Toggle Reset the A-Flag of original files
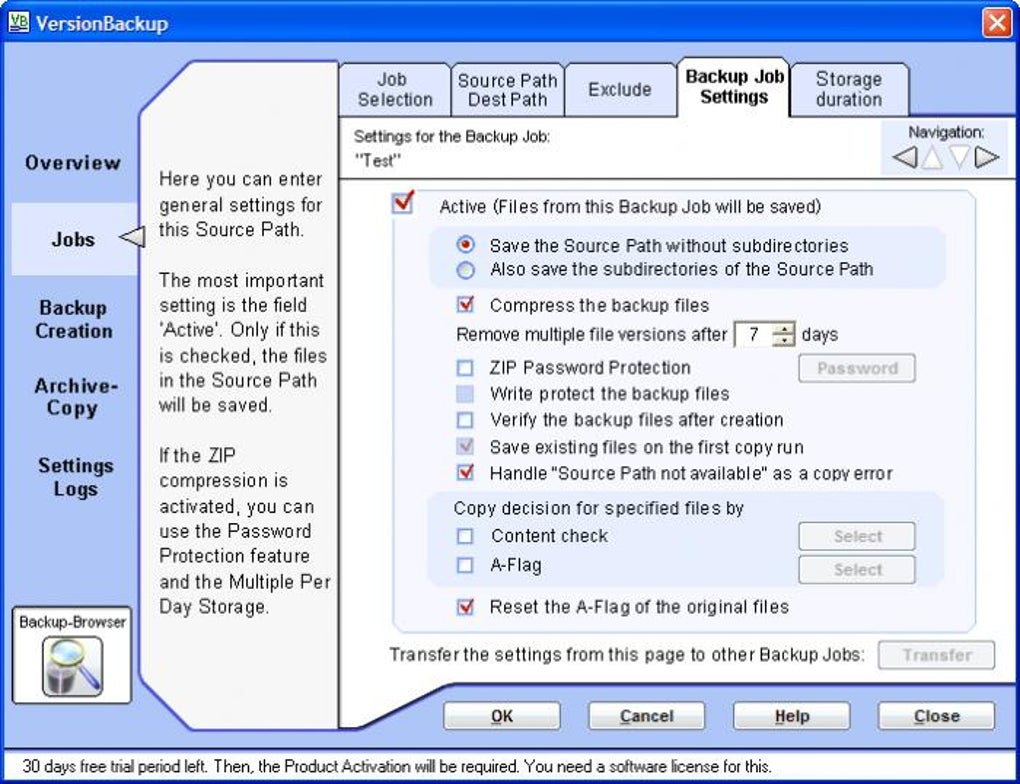 click(465, 607)
